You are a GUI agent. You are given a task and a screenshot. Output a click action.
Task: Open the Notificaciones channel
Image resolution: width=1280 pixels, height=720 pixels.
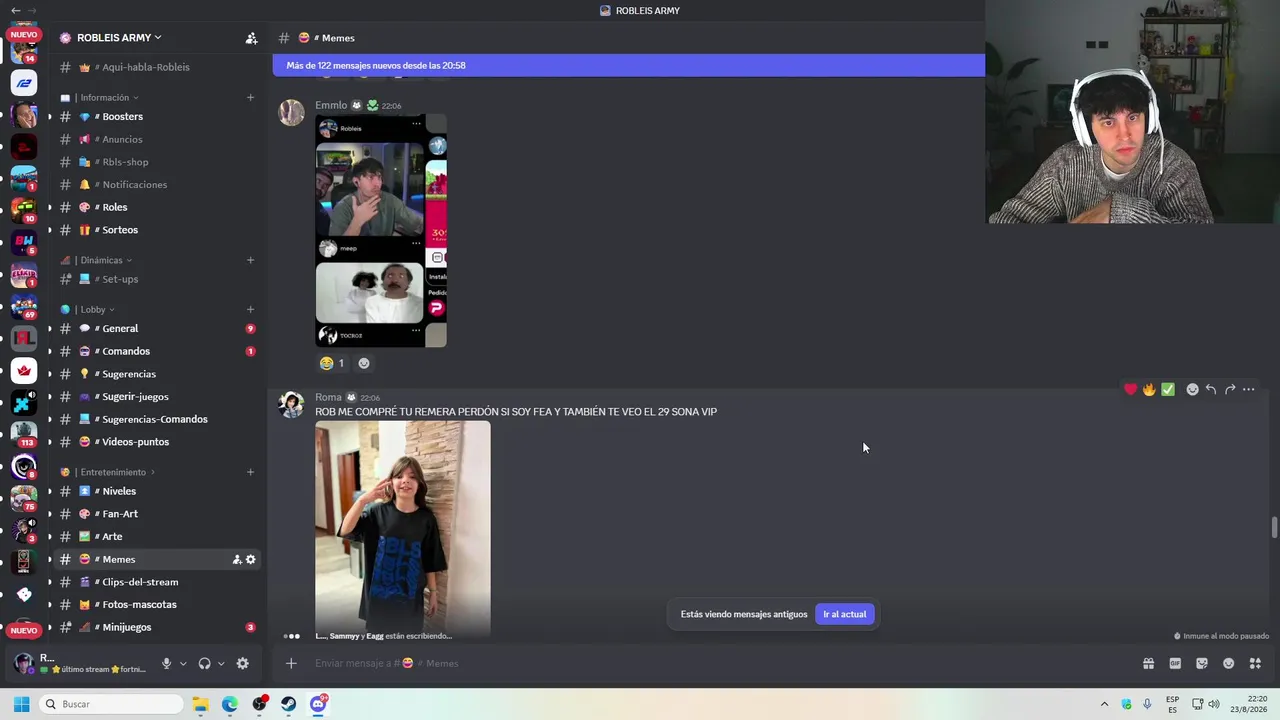tap(155, 184)
